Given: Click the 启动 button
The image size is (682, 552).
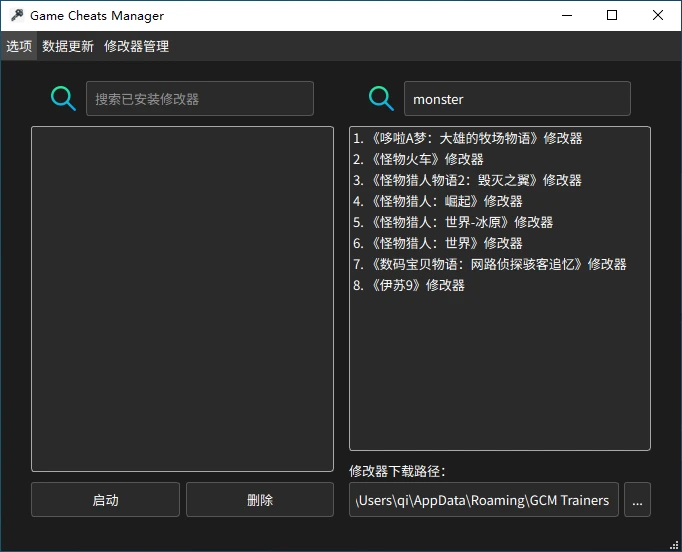Looking at the screenshot, I should click(x=105, y=500).
